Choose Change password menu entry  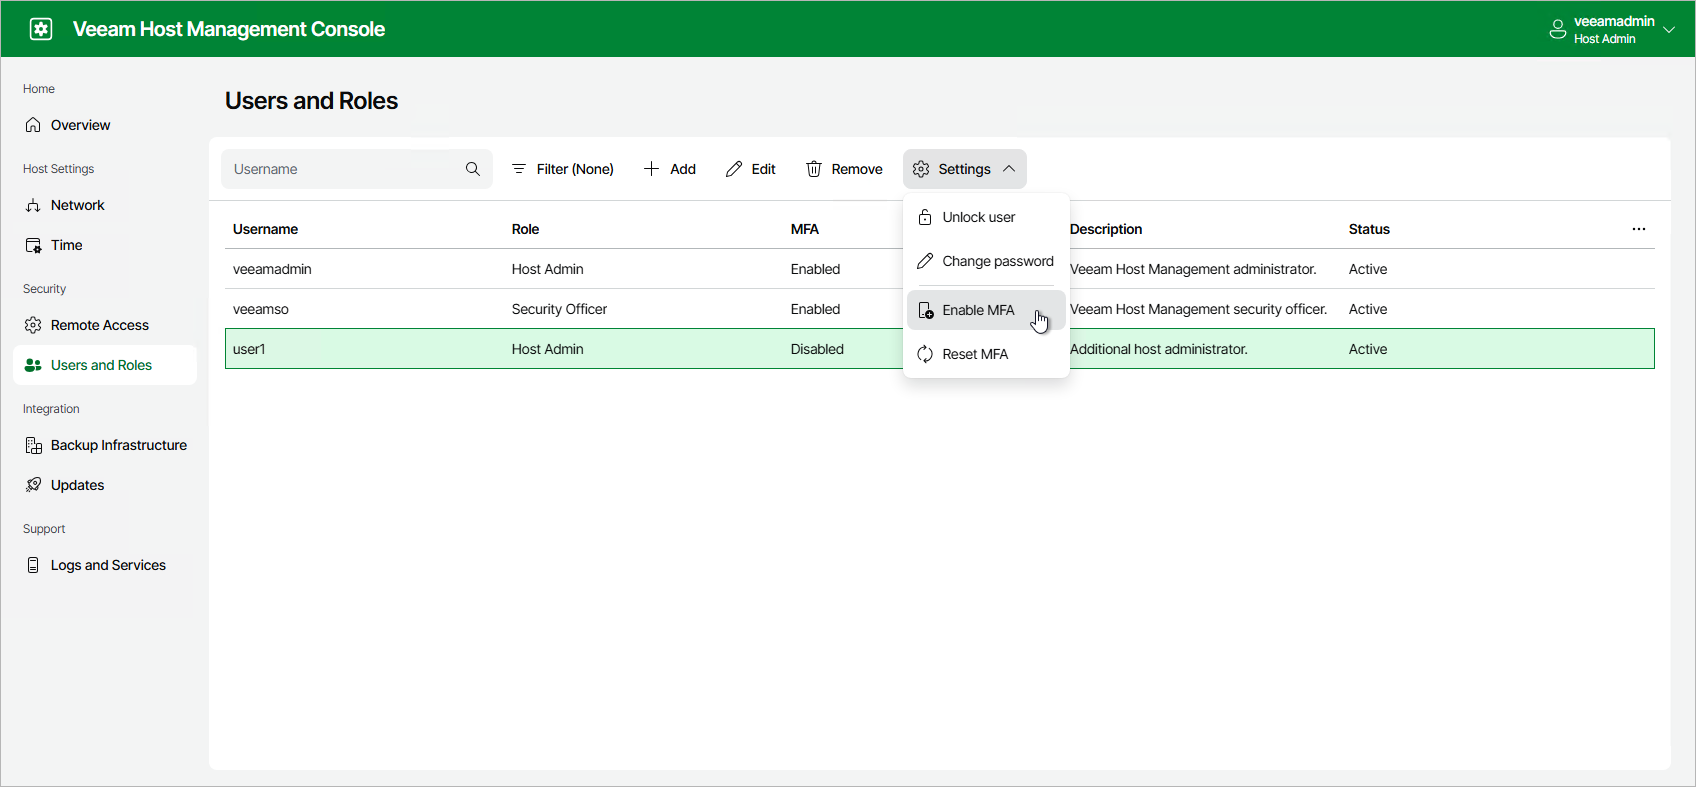(986, 261)
